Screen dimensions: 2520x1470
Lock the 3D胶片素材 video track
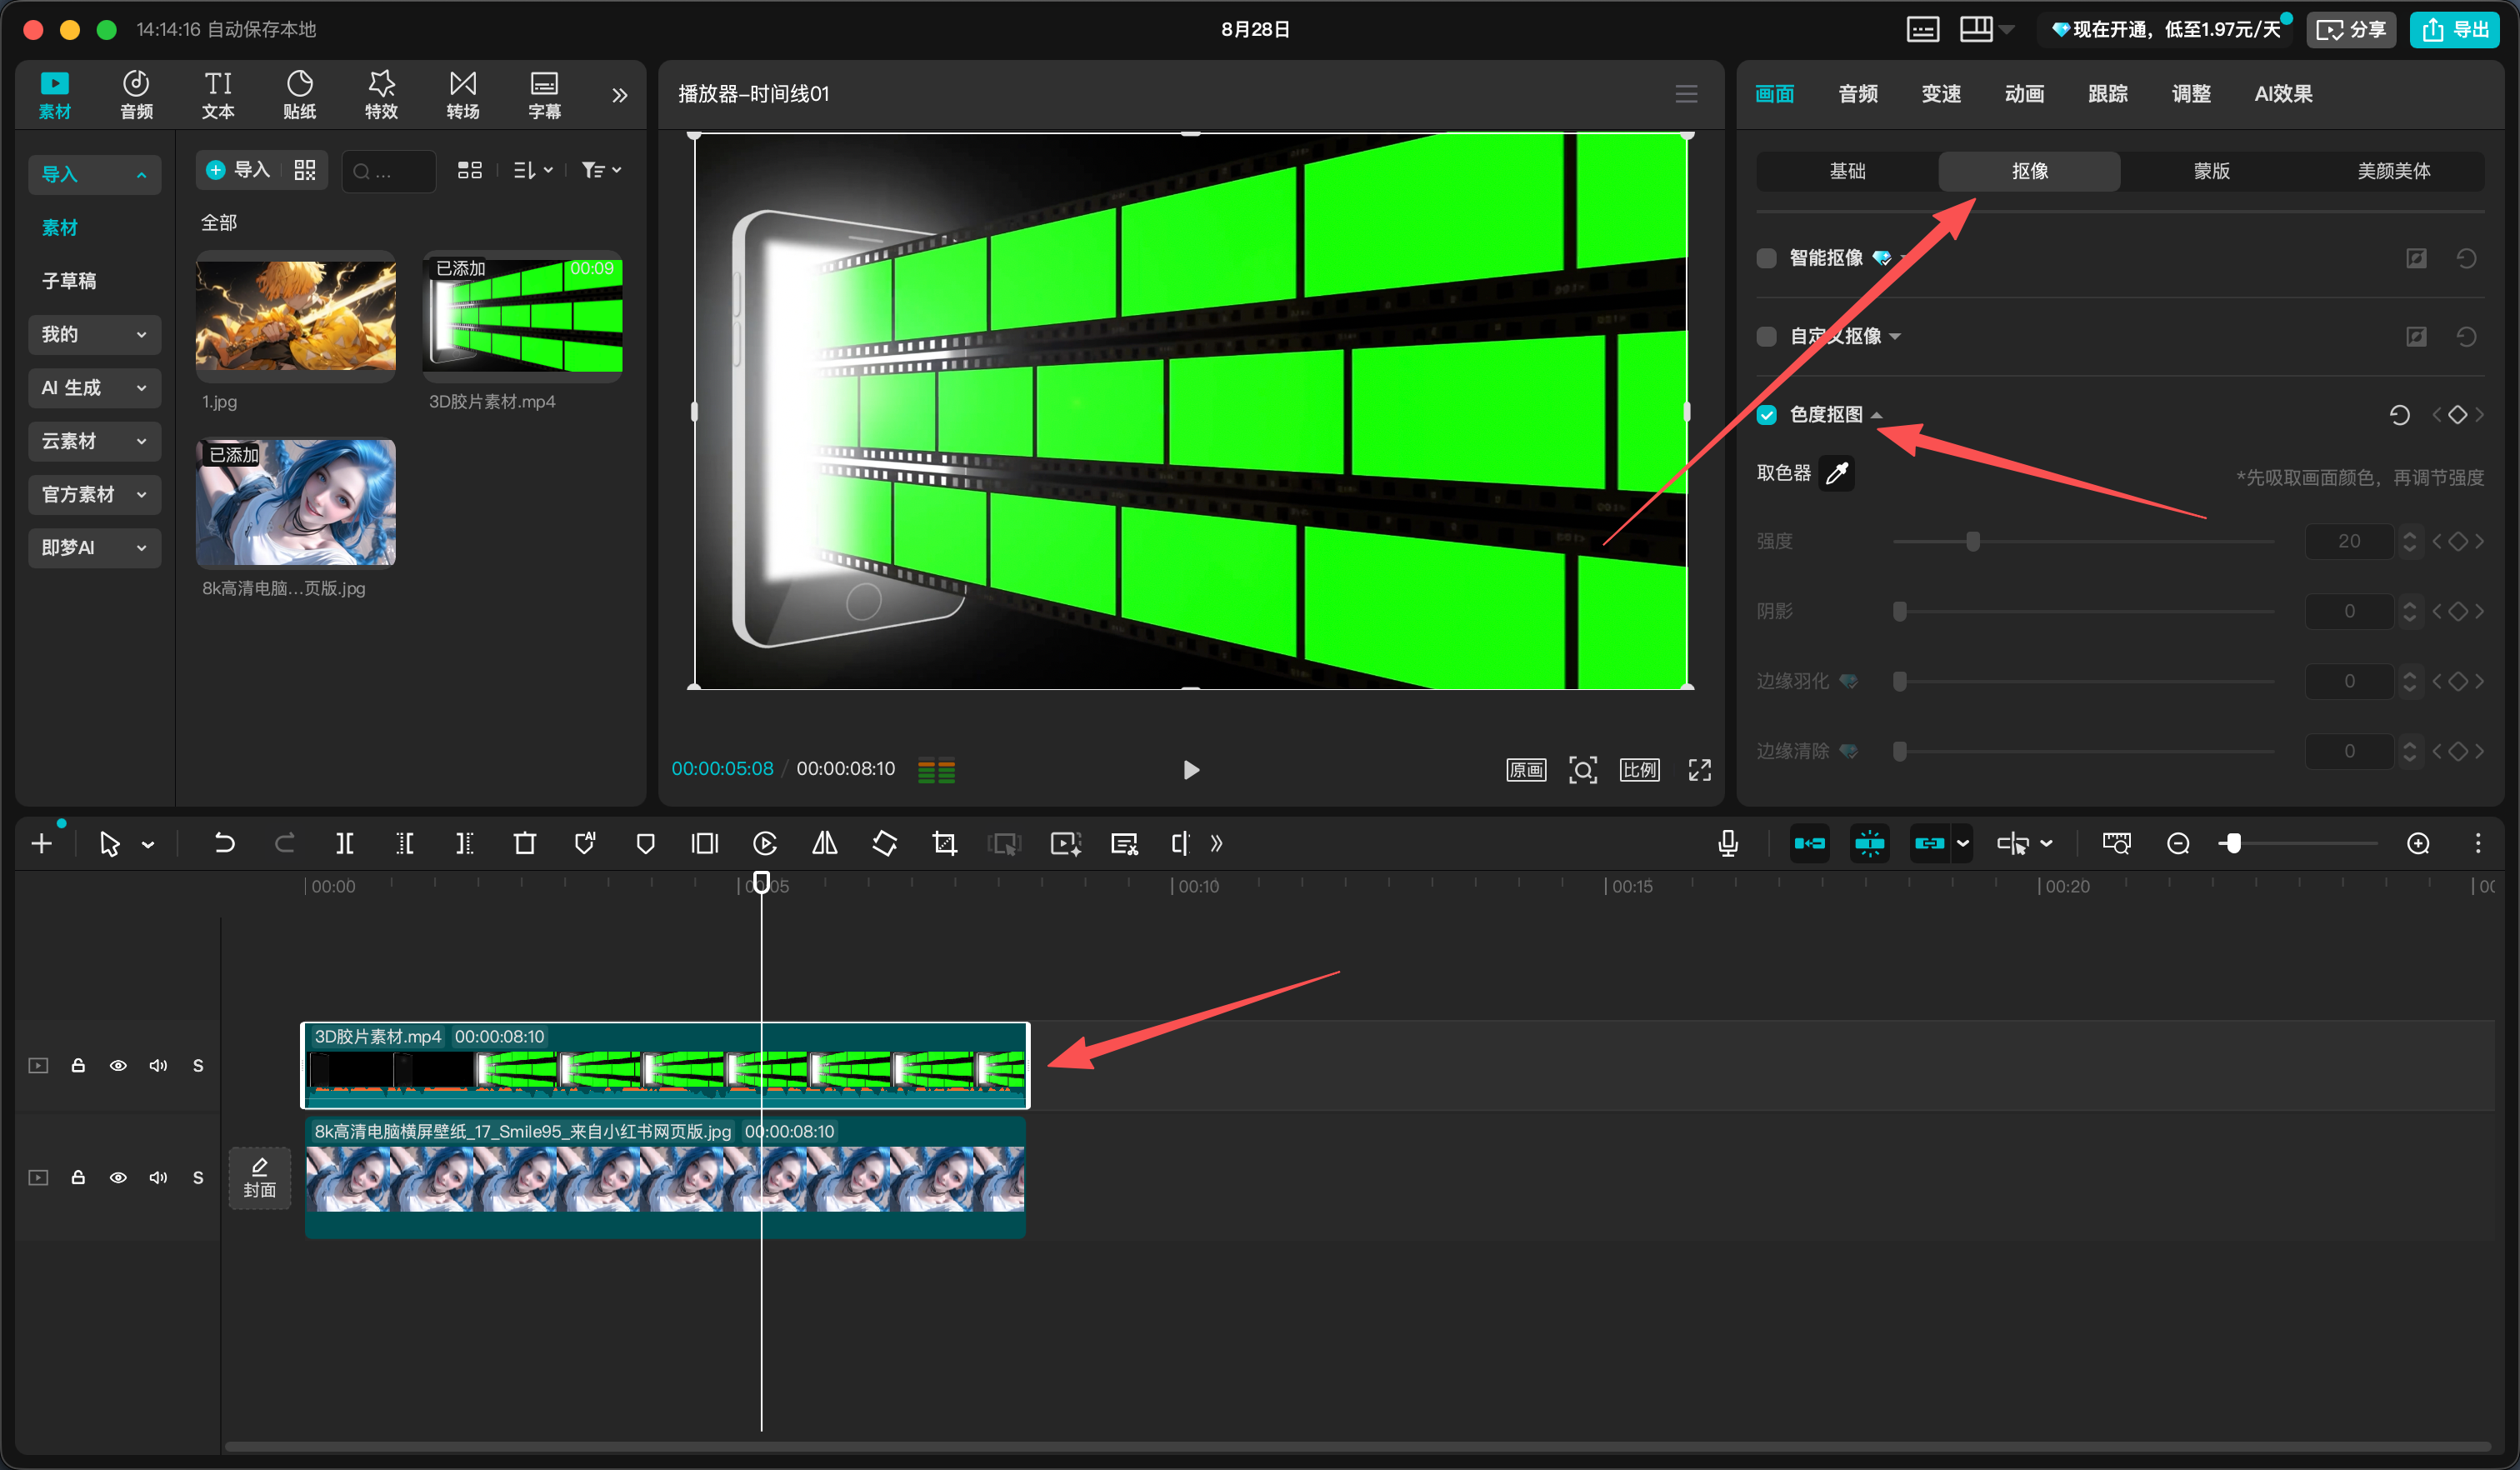(78, 1065)
